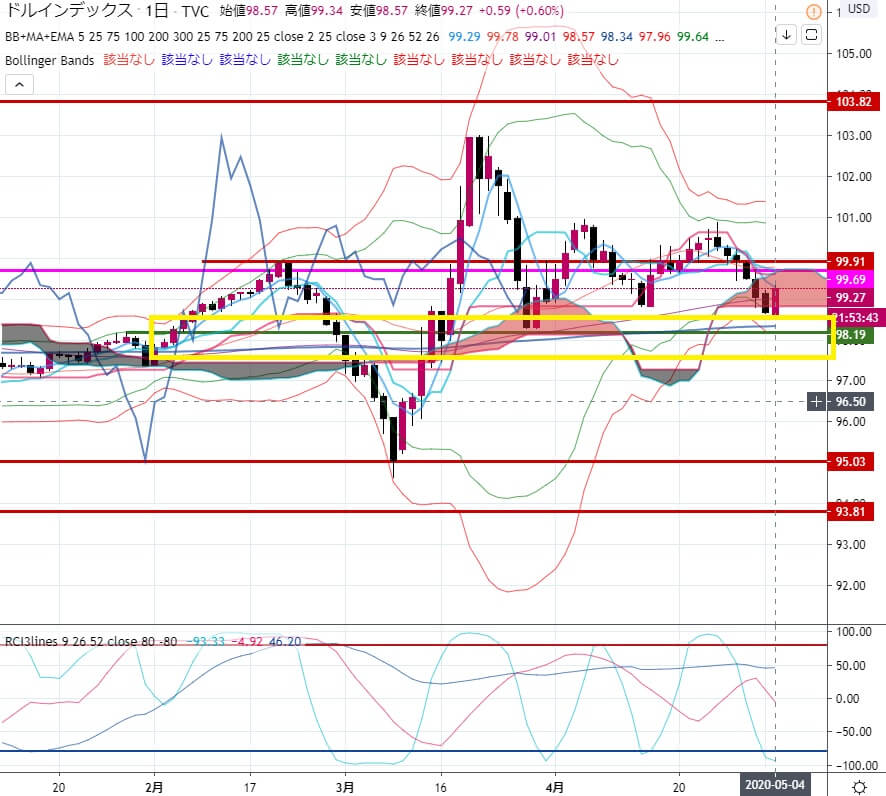
Task: Click the +0.59 (+0.60%) change value
Action: click(521, 11)
